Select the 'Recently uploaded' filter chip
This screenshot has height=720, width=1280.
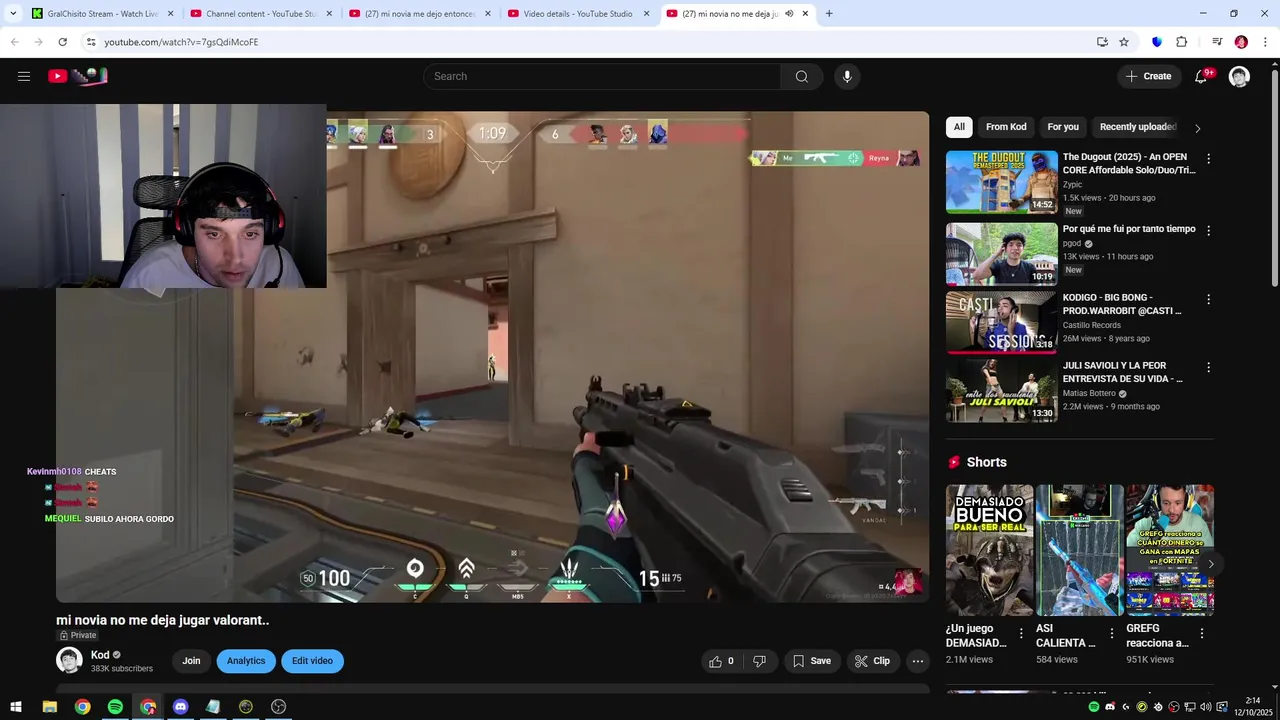1137,127
